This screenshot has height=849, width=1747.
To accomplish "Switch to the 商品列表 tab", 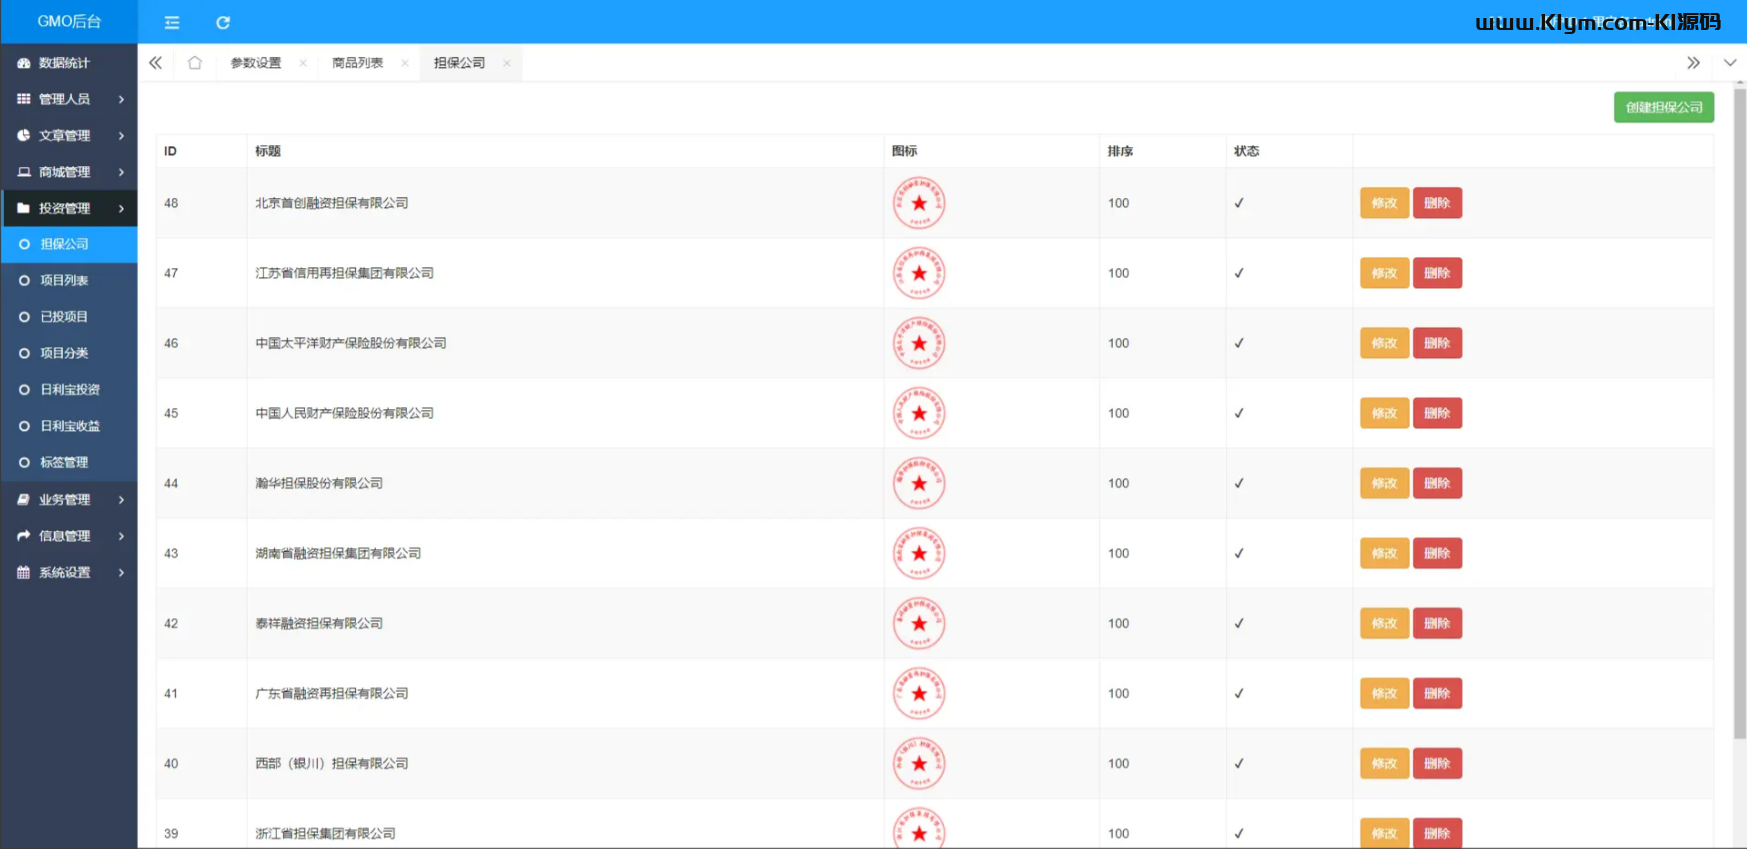I will [x=358, y=63].
